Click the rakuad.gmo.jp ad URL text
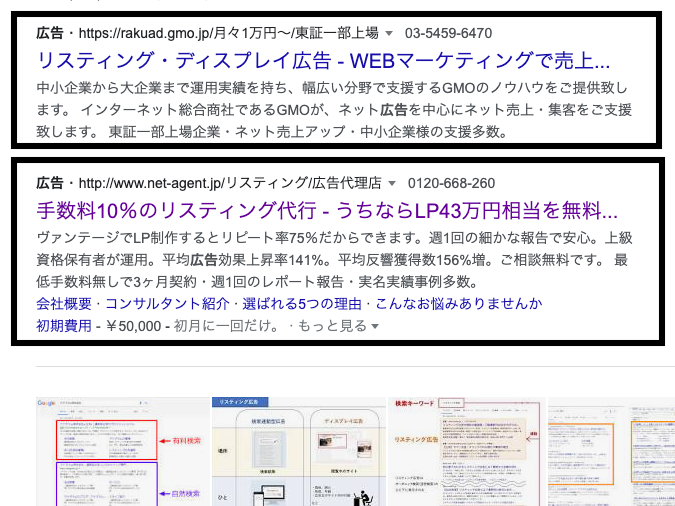This screenshot has height=506, width=675. click(x=229, y=33)
